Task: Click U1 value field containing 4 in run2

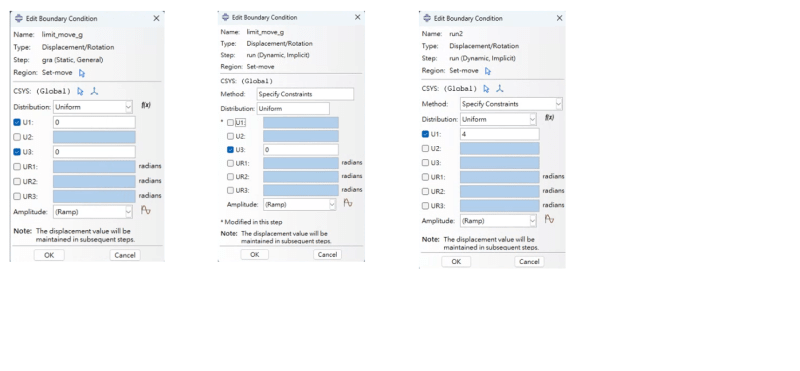Action: pyautogui.click(x=499, y=134)
